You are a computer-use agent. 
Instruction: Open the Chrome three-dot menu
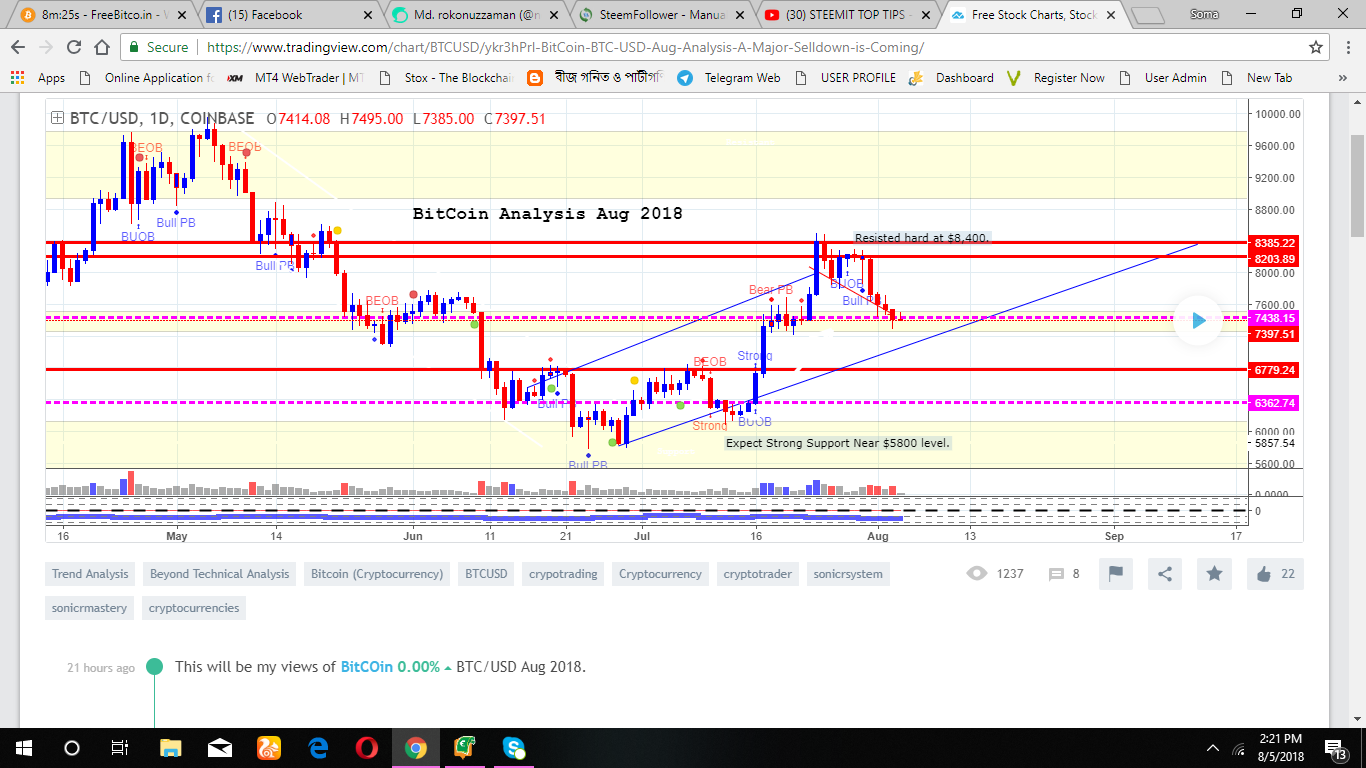point(1346,47)
